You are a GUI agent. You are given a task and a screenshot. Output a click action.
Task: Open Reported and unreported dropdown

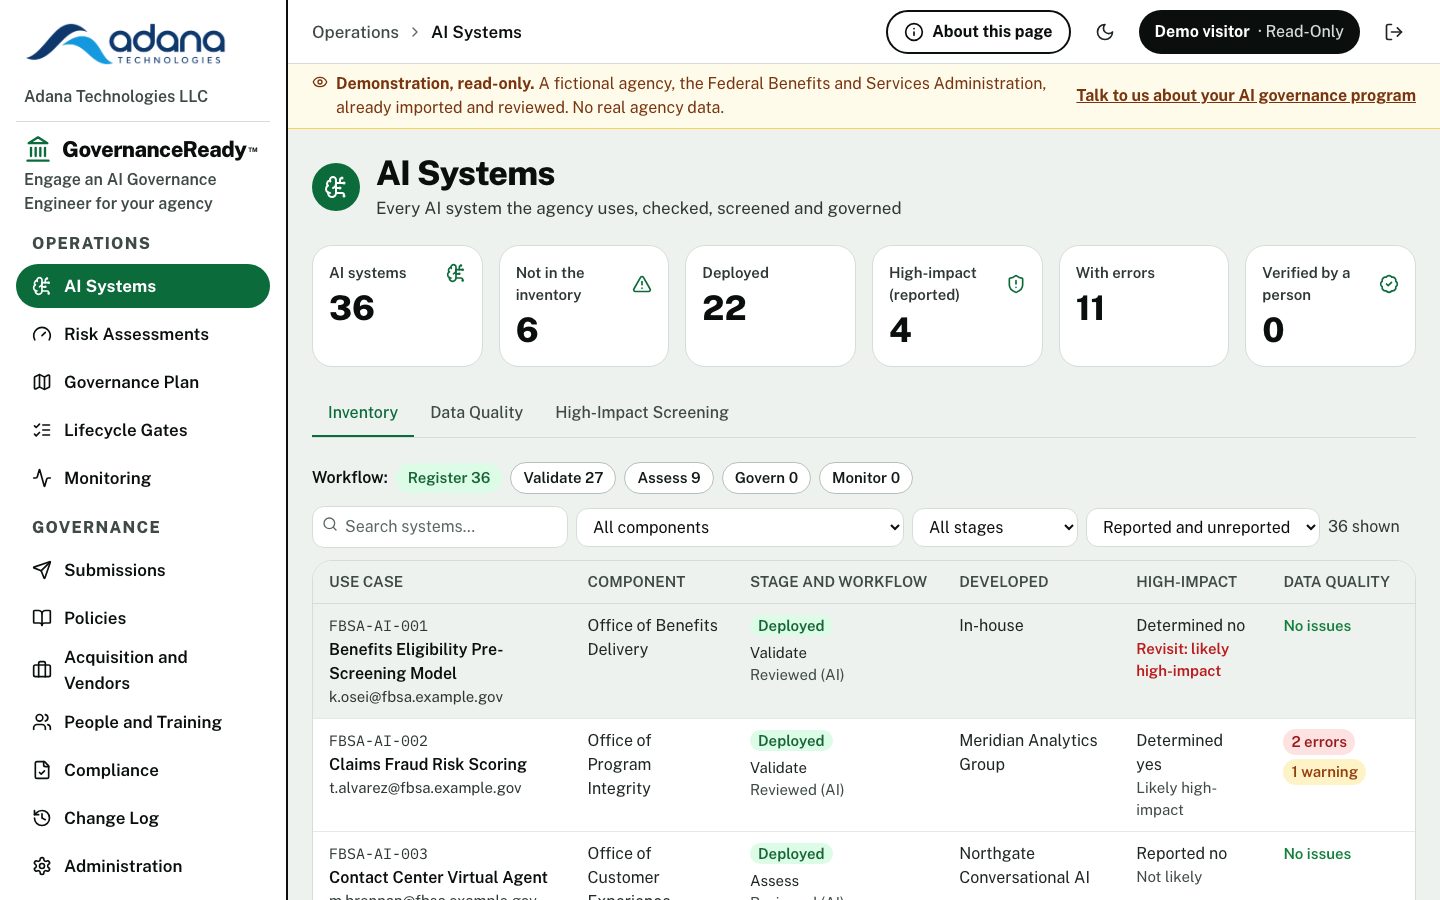coord(1203,527)
